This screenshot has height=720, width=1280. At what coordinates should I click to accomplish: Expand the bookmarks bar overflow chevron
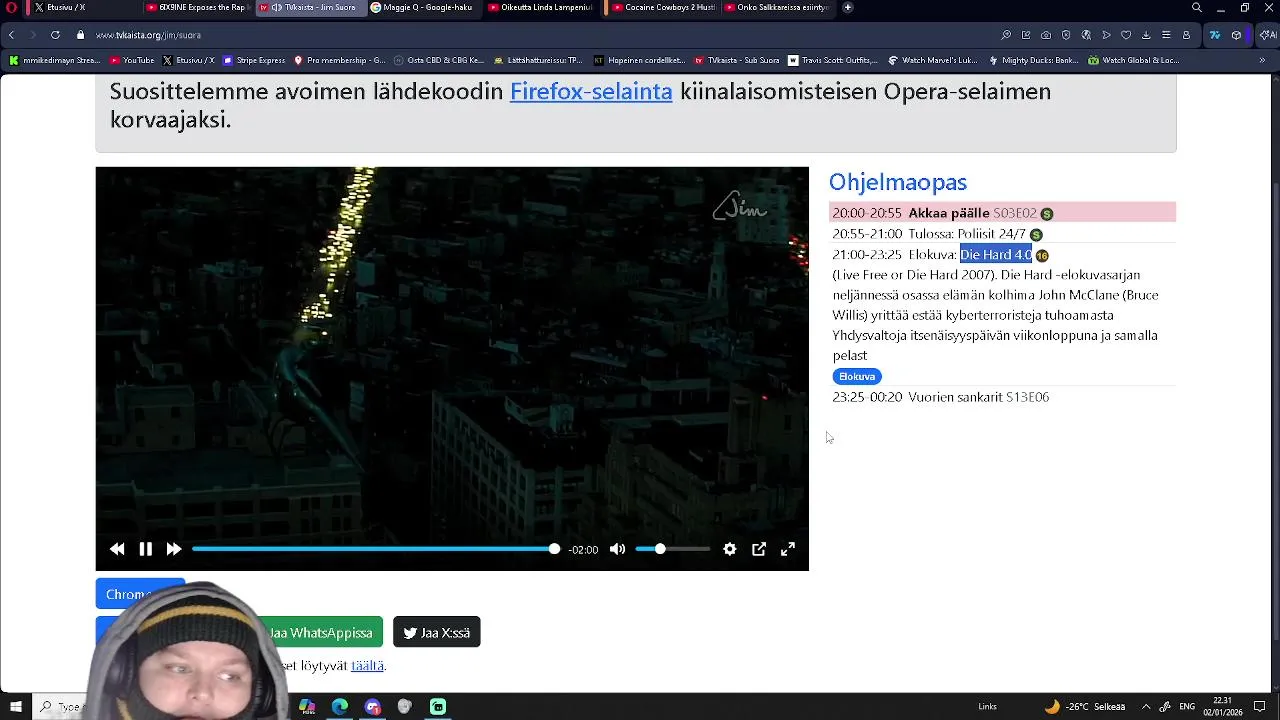1262,60
